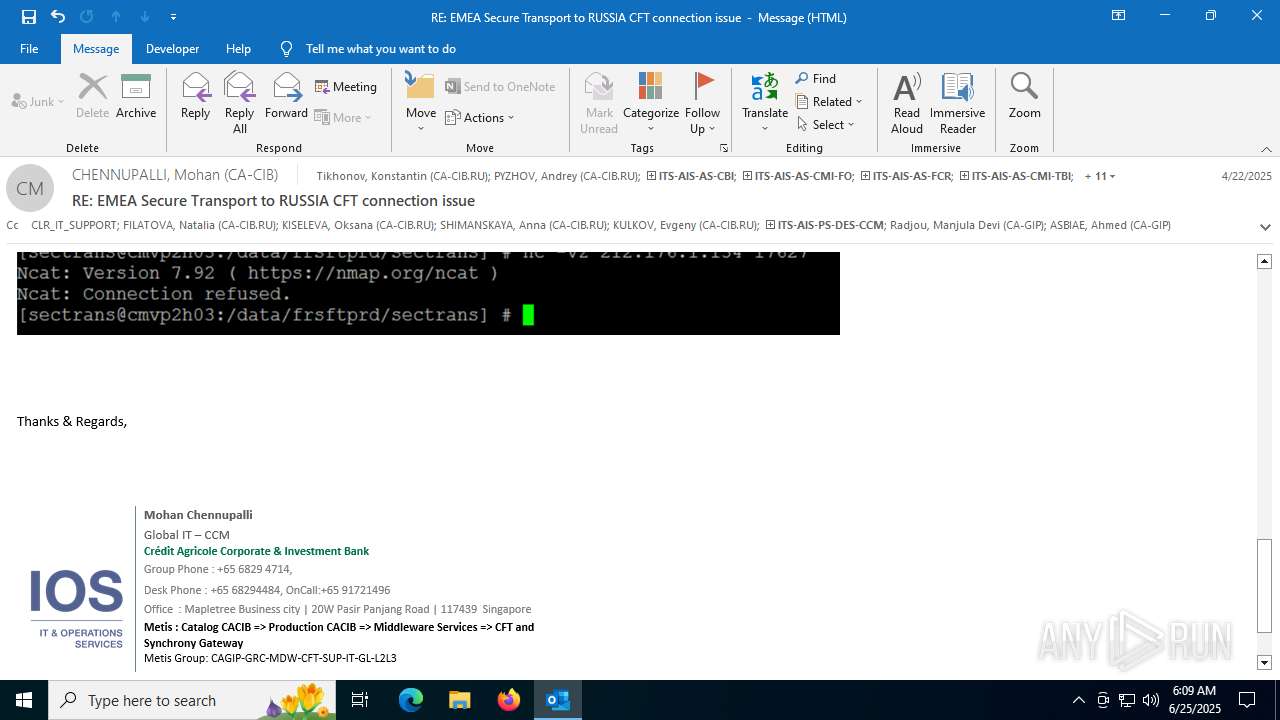
Task: Expand the ITS-AIS-AS-FCR group
Action: click(x=866, y=176)
